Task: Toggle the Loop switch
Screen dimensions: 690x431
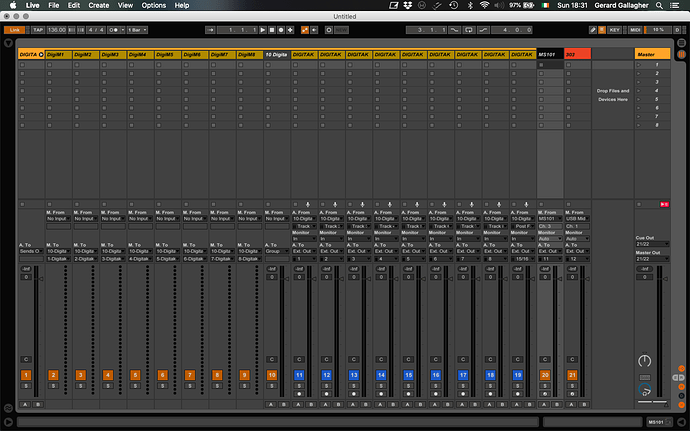Action: 469,30
